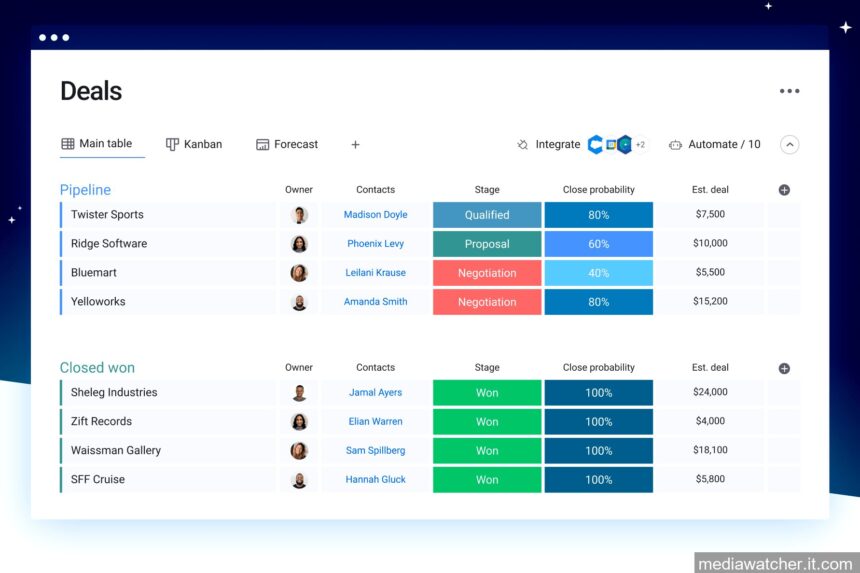
Task: Click owner avatar for Bluemart
Action: point(299,273)
